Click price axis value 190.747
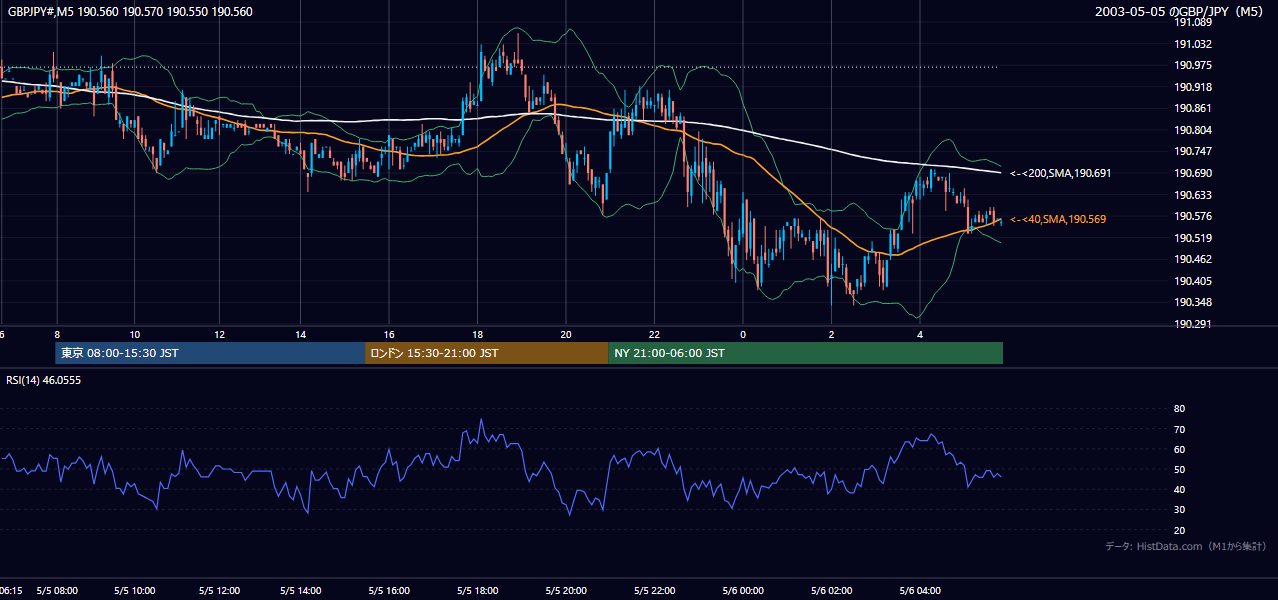Viewport: 1278px width, 600px height. click(x=1193, y=151)
